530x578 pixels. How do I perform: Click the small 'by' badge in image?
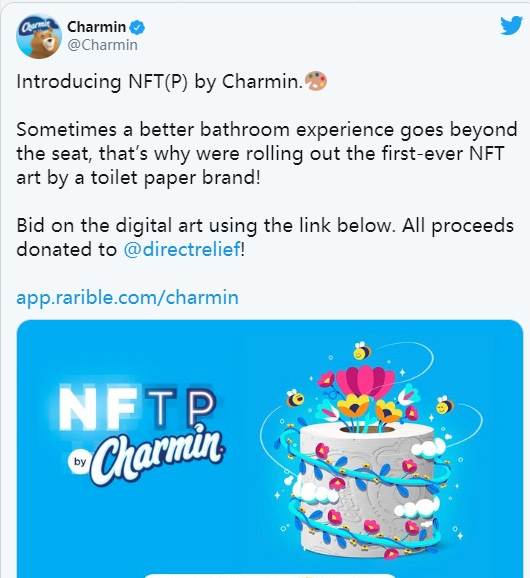(79, 461)
